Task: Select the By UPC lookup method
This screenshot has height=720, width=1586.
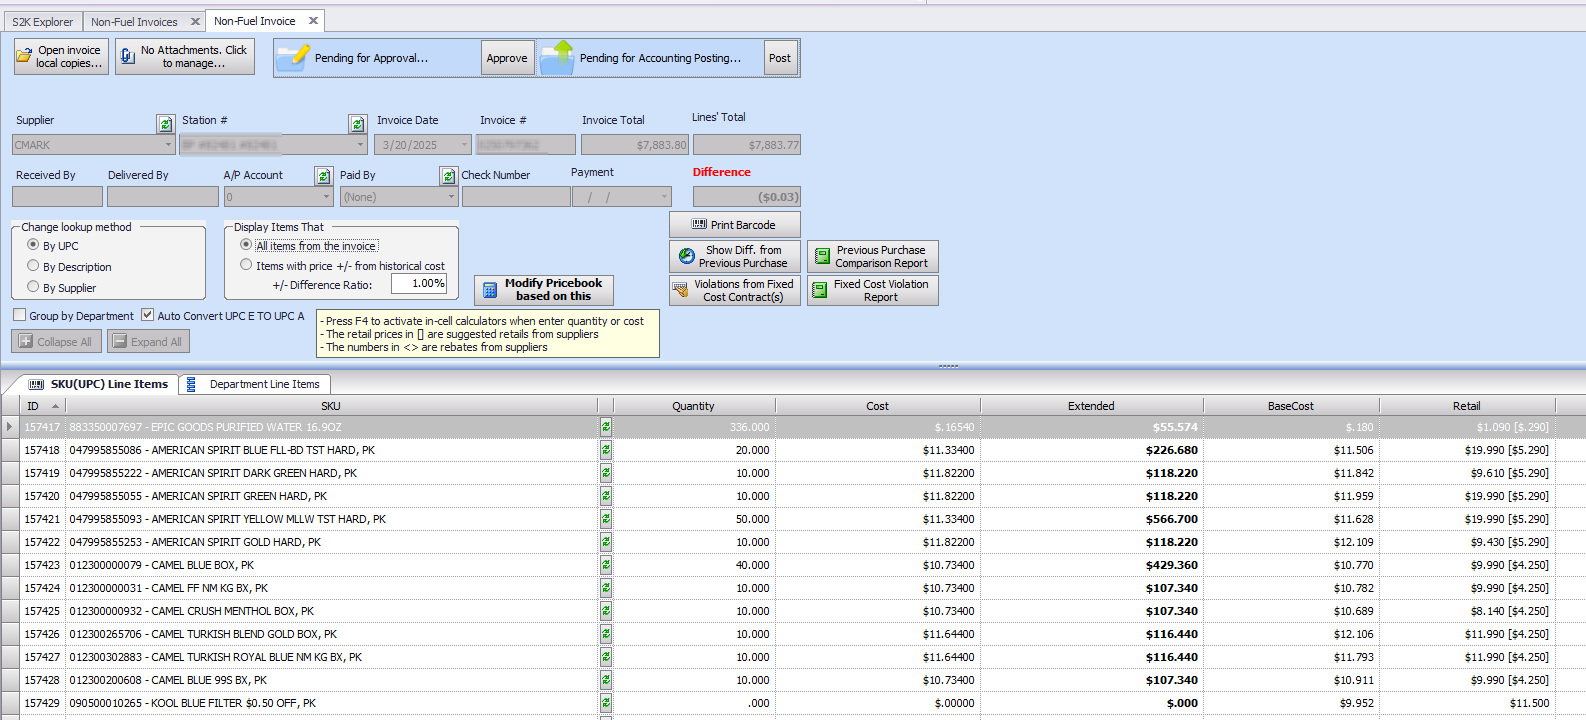Action: click(x=33, y=245)
